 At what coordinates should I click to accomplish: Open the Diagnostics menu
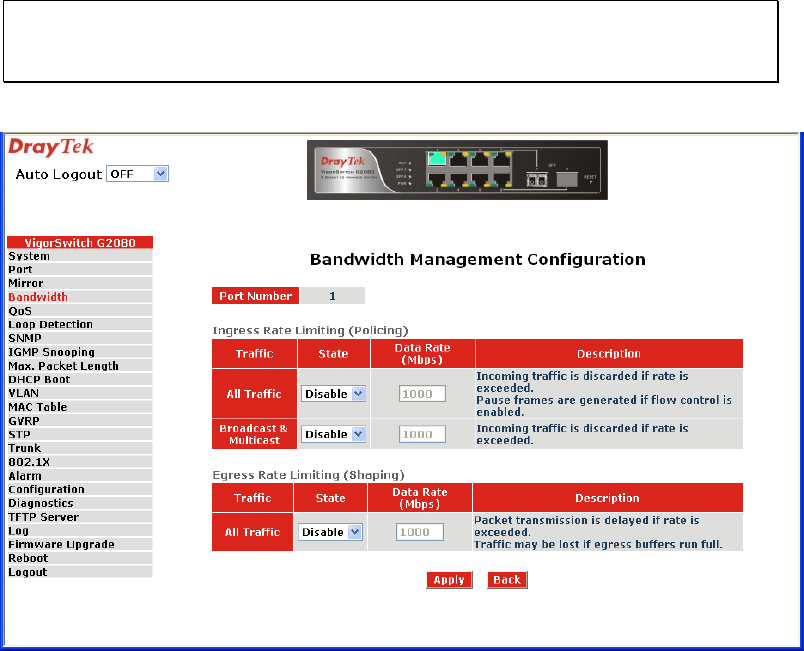[79, 503]
